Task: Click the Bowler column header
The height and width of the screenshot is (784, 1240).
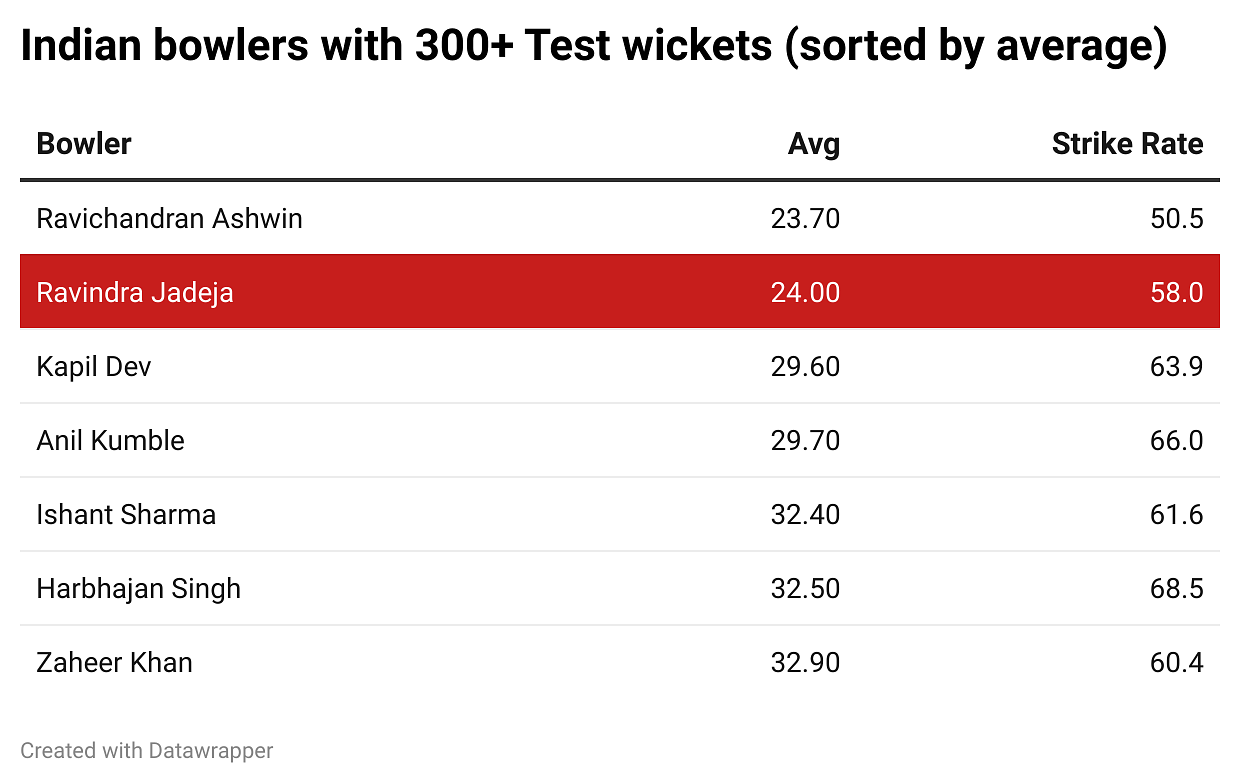Action: tap(84, 144)
